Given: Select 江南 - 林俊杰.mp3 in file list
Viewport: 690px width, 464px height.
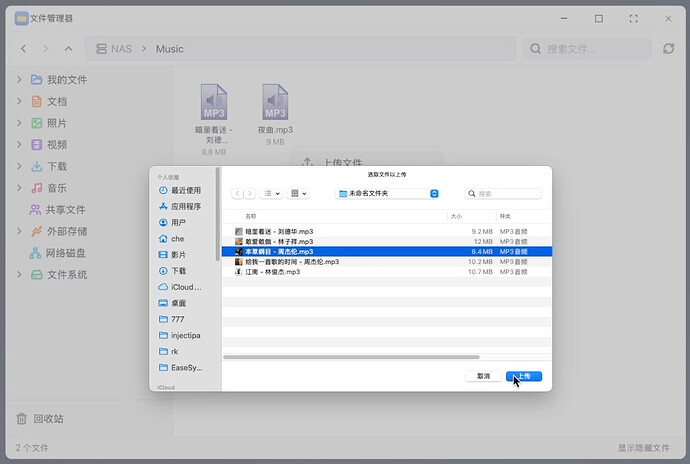Looking at the screenshot, I should 272,272.
